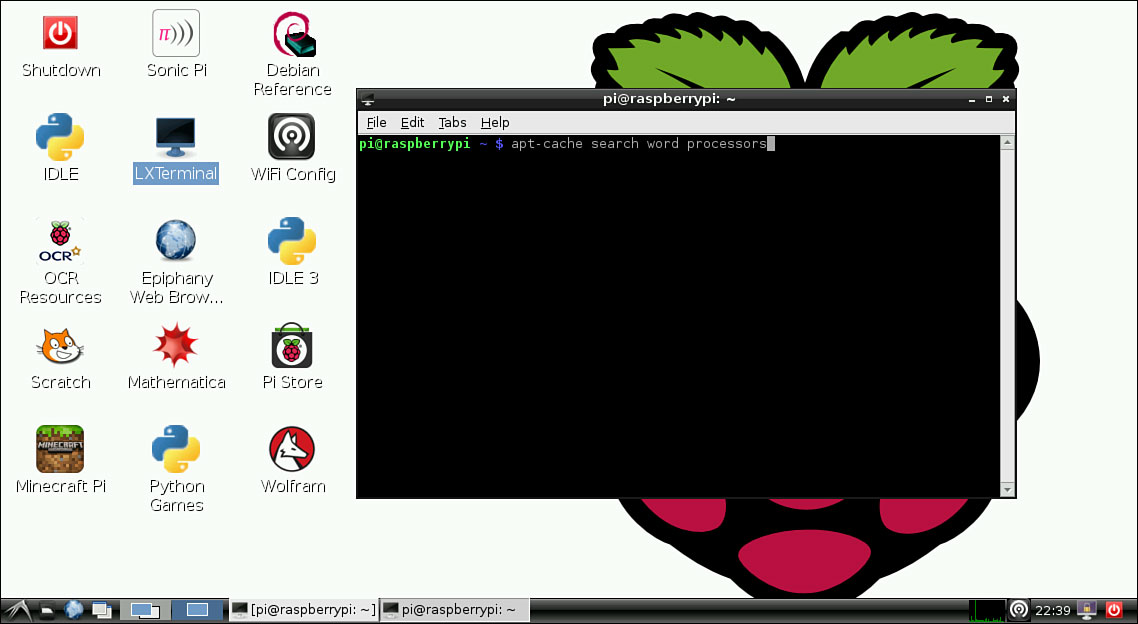1138x624 pixels.
Task: Launch web browser from taskbar globe
Action: pyautogui.click(x=73, y=610)
